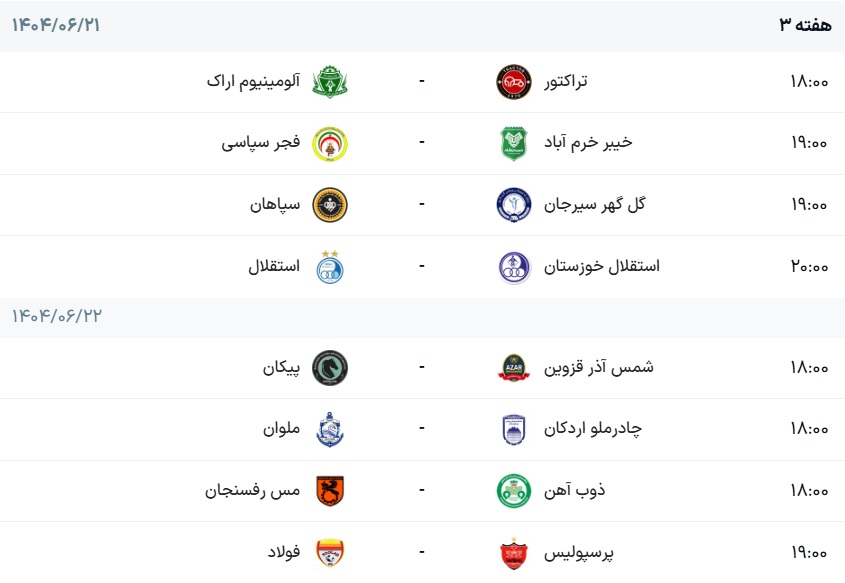Click the Aluminium Arak club crest
The image size is (845, 583).
(x=329, y=82)
